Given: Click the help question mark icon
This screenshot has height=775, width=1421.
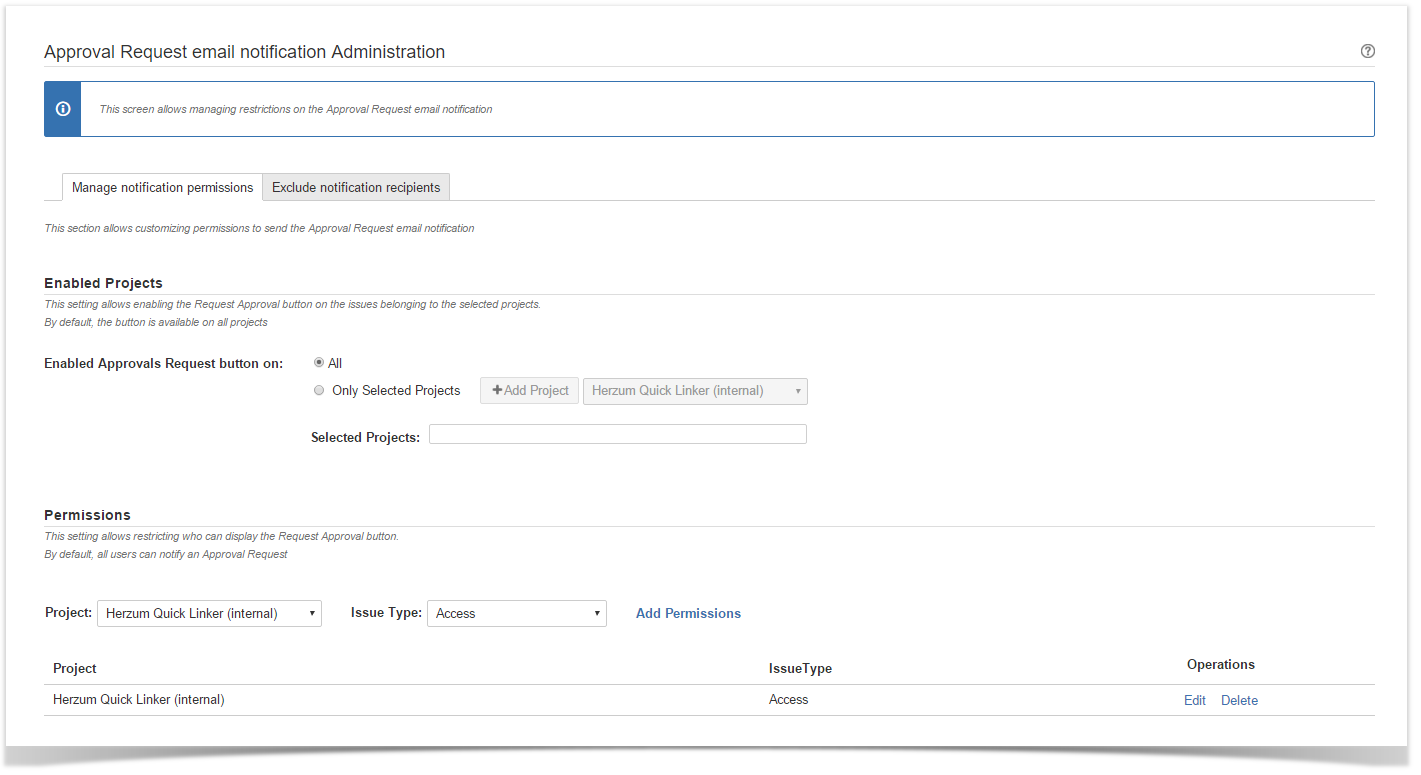Looking at the screenshot, I should pyautogui.click(x=1367, y=51).
